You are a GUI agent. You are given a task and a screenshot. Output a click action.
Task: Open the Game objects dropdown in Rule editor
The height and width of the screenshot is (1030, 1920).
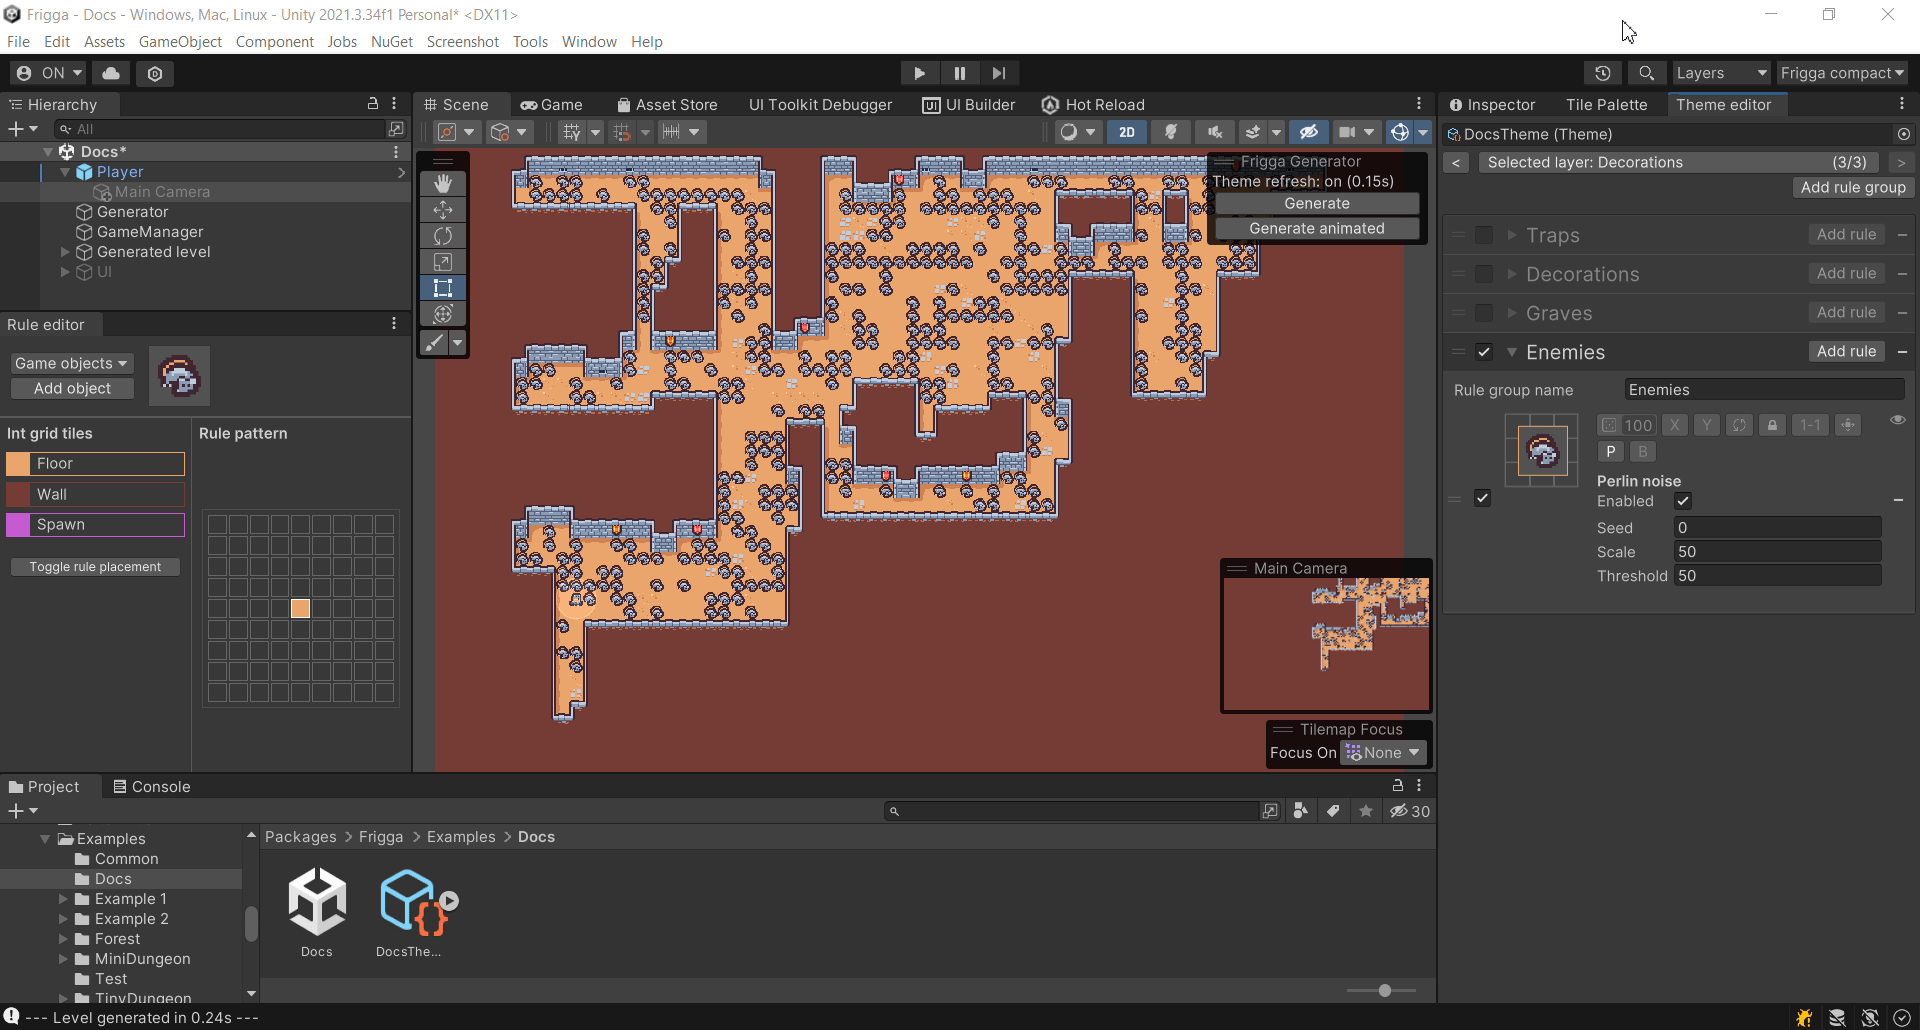(x=71, y=363)
